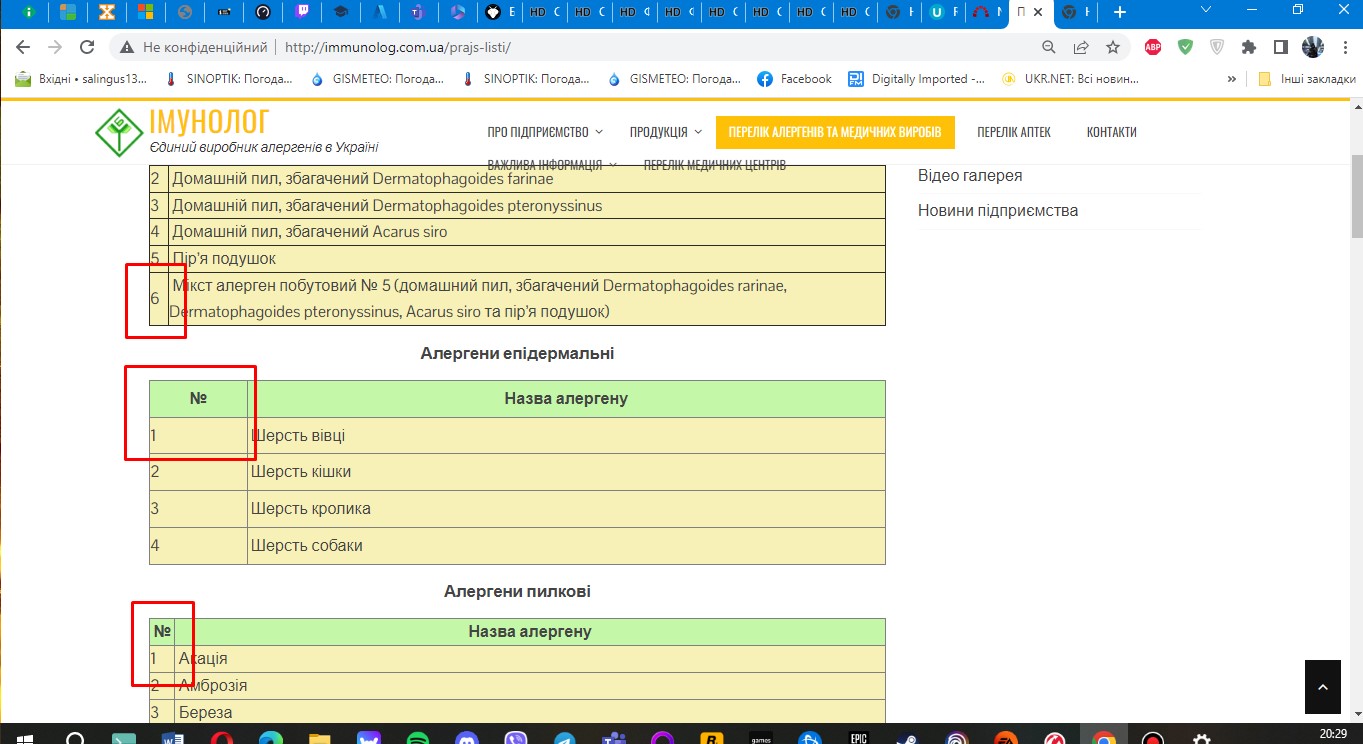Click Перелік алергенів та медичних виробів button
Image resolution: width=1363 pixels, height=744 pixels.
point(834,132)
